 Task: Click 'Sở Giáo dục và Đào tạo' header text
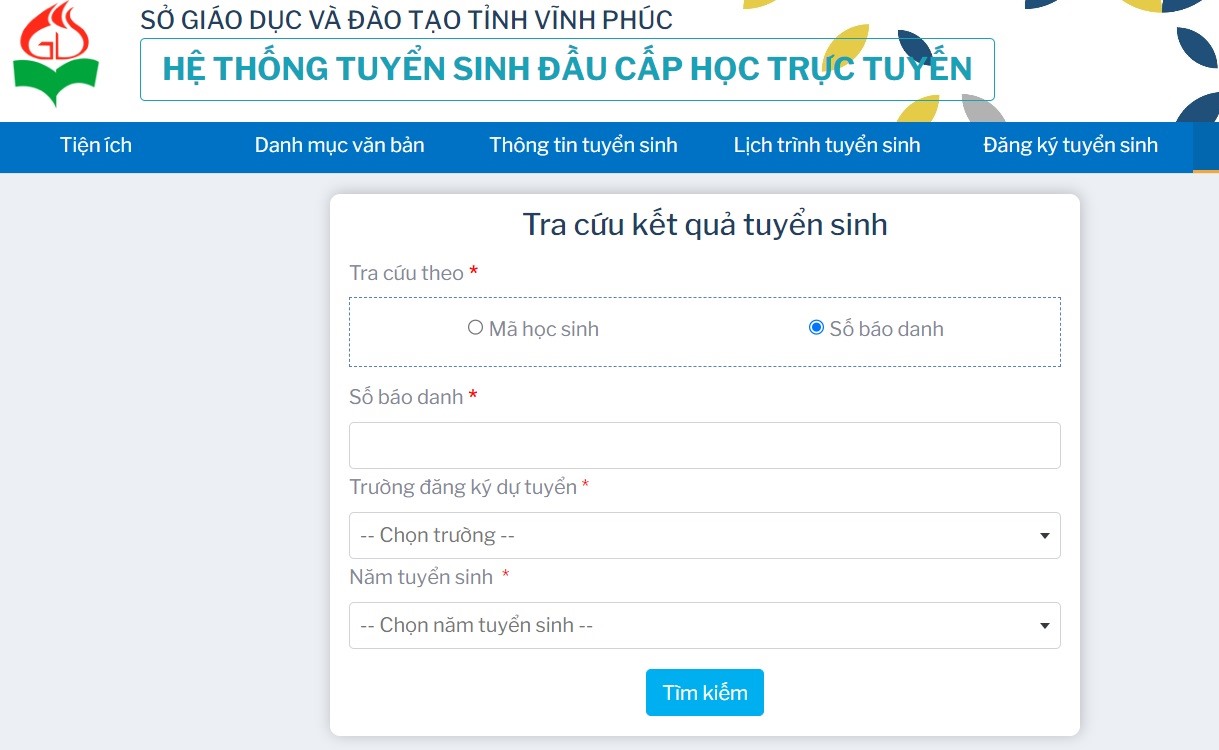[x=406, y=19]
